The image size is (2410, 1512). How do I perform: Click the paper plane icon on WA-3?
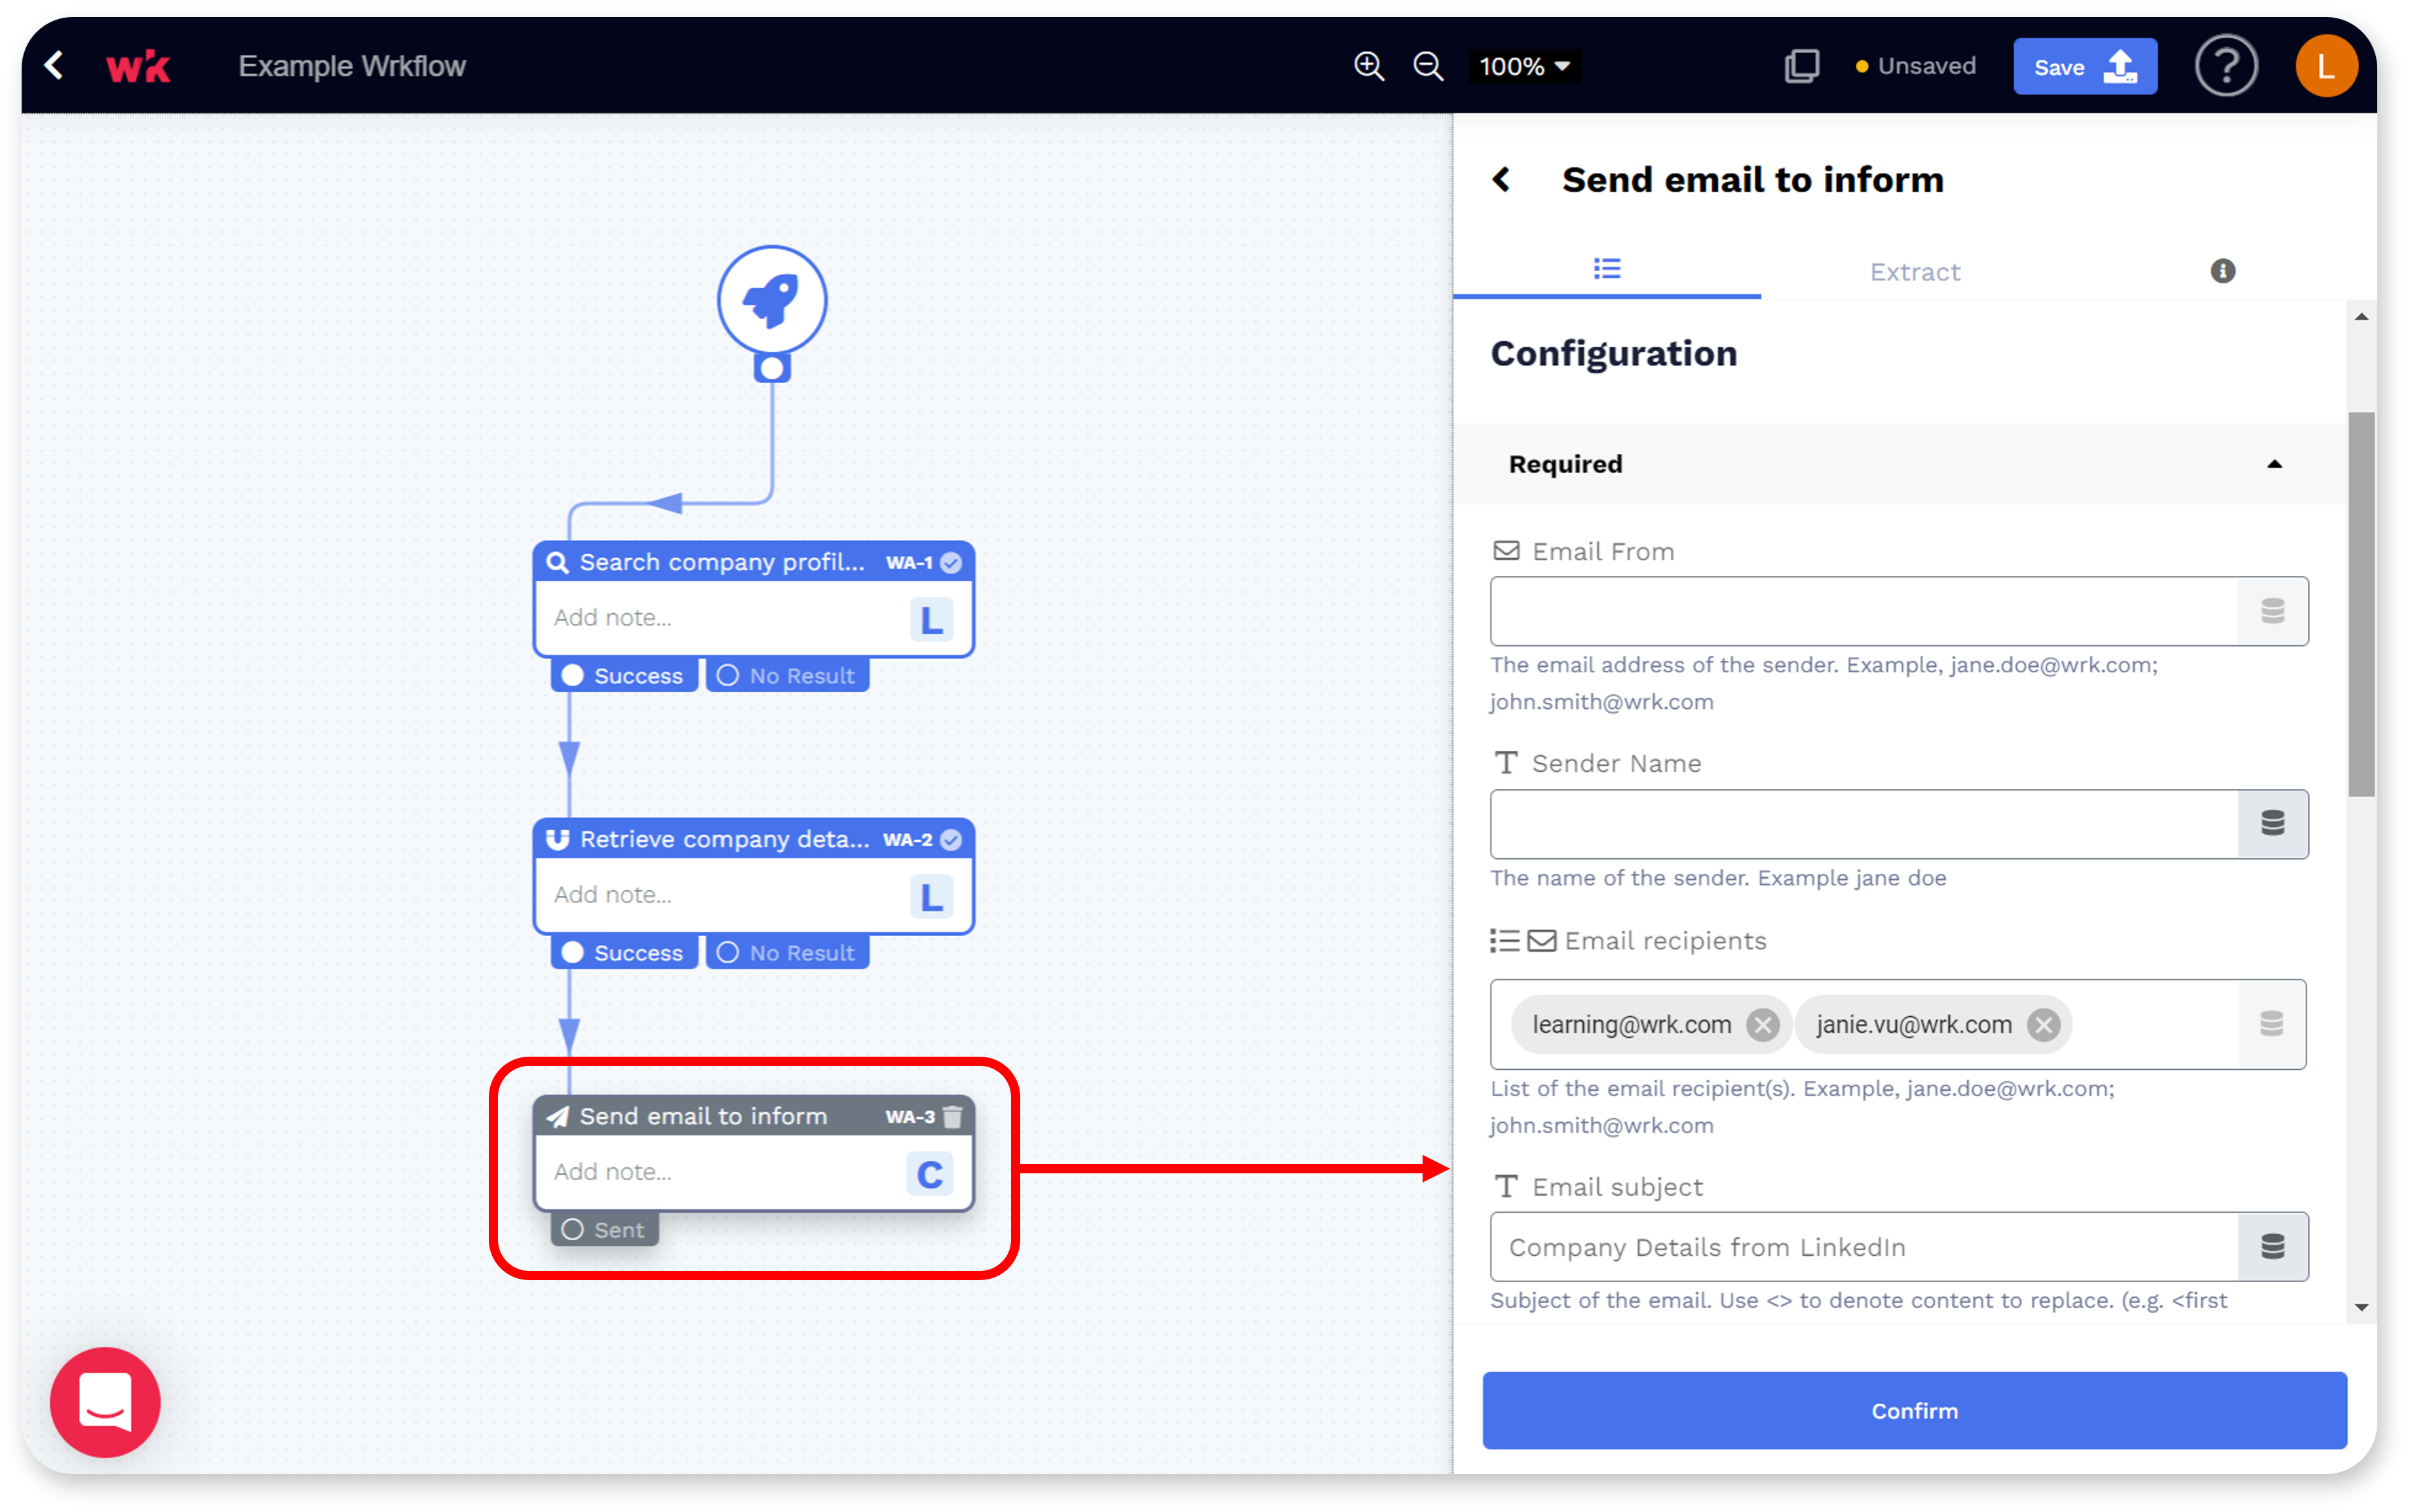557,1116
